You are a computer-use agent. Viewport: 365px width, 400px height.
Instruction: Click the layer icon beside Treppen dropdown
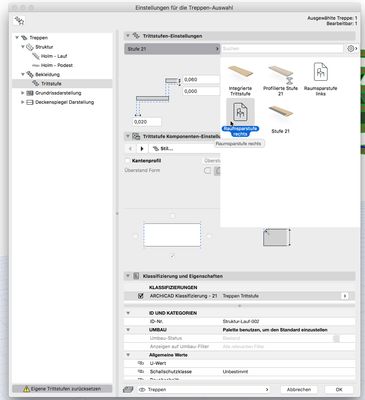128,389
